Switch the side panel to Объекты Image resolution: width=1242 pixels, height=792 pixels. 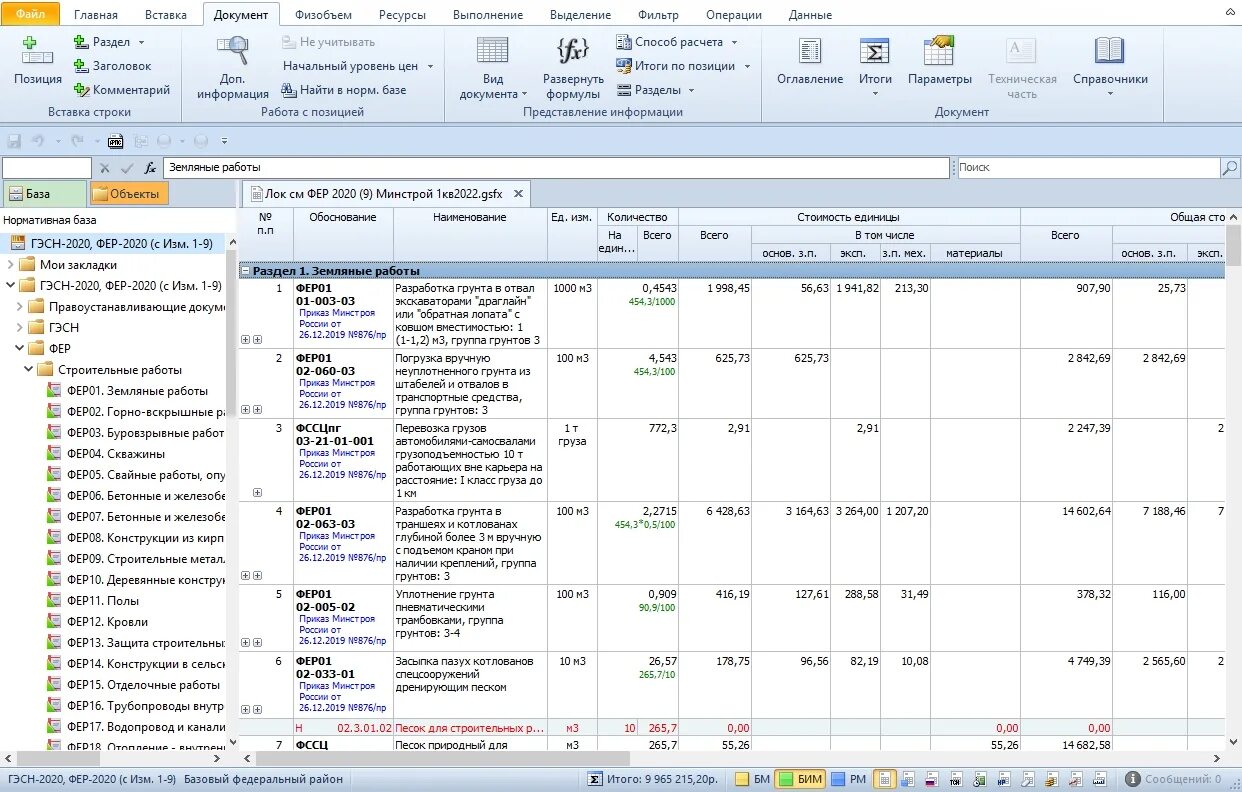click(129, 194)
